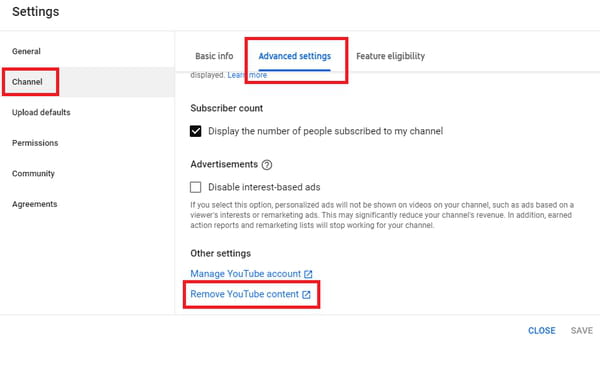Open Agreements in the sidebar
600x368 pixels.
34,204
